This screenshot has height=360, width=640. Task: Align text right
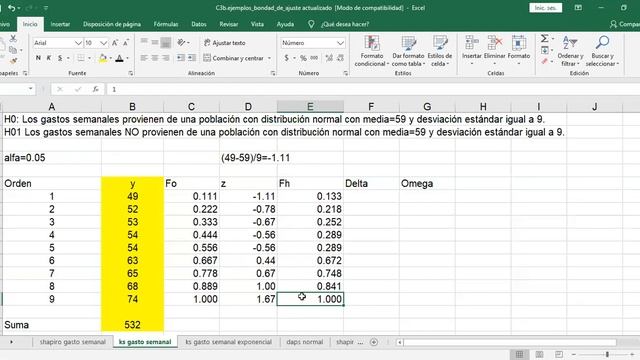click(165, 58)
